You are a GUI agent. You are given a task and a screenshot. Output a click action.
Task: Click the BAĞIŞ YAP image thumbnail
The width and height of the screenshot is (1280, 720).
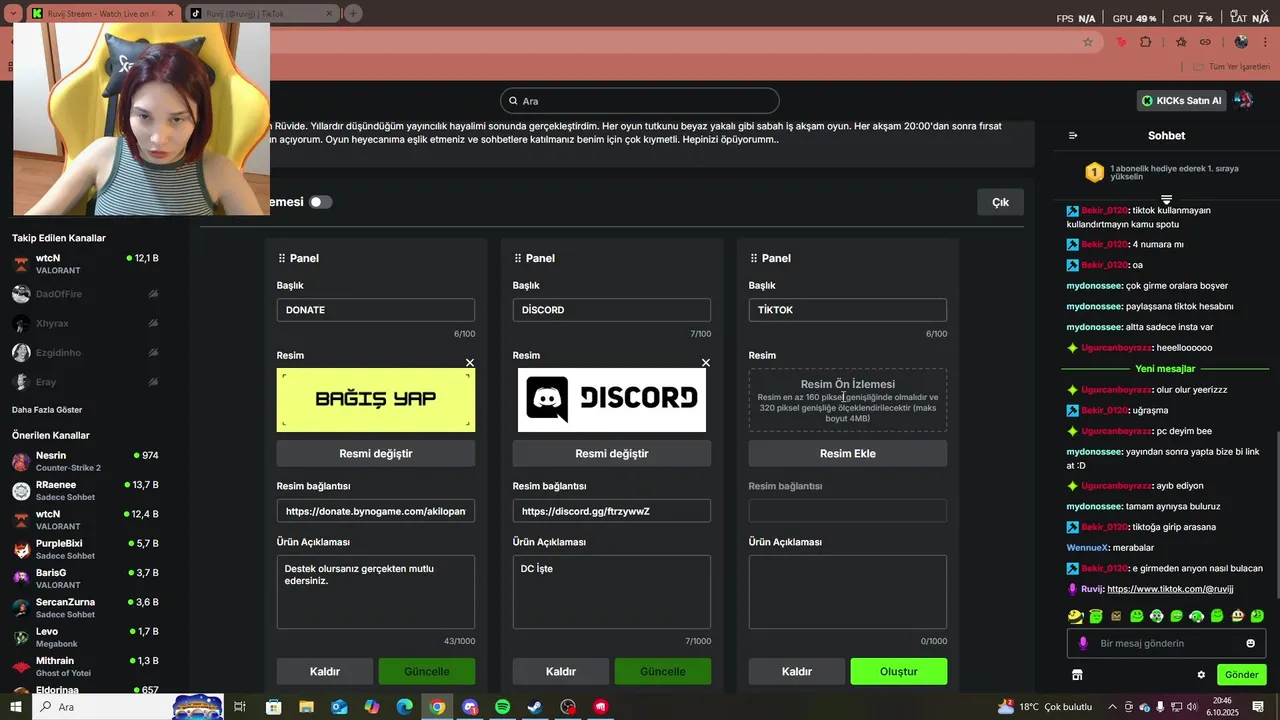click(x=376, y=400)
